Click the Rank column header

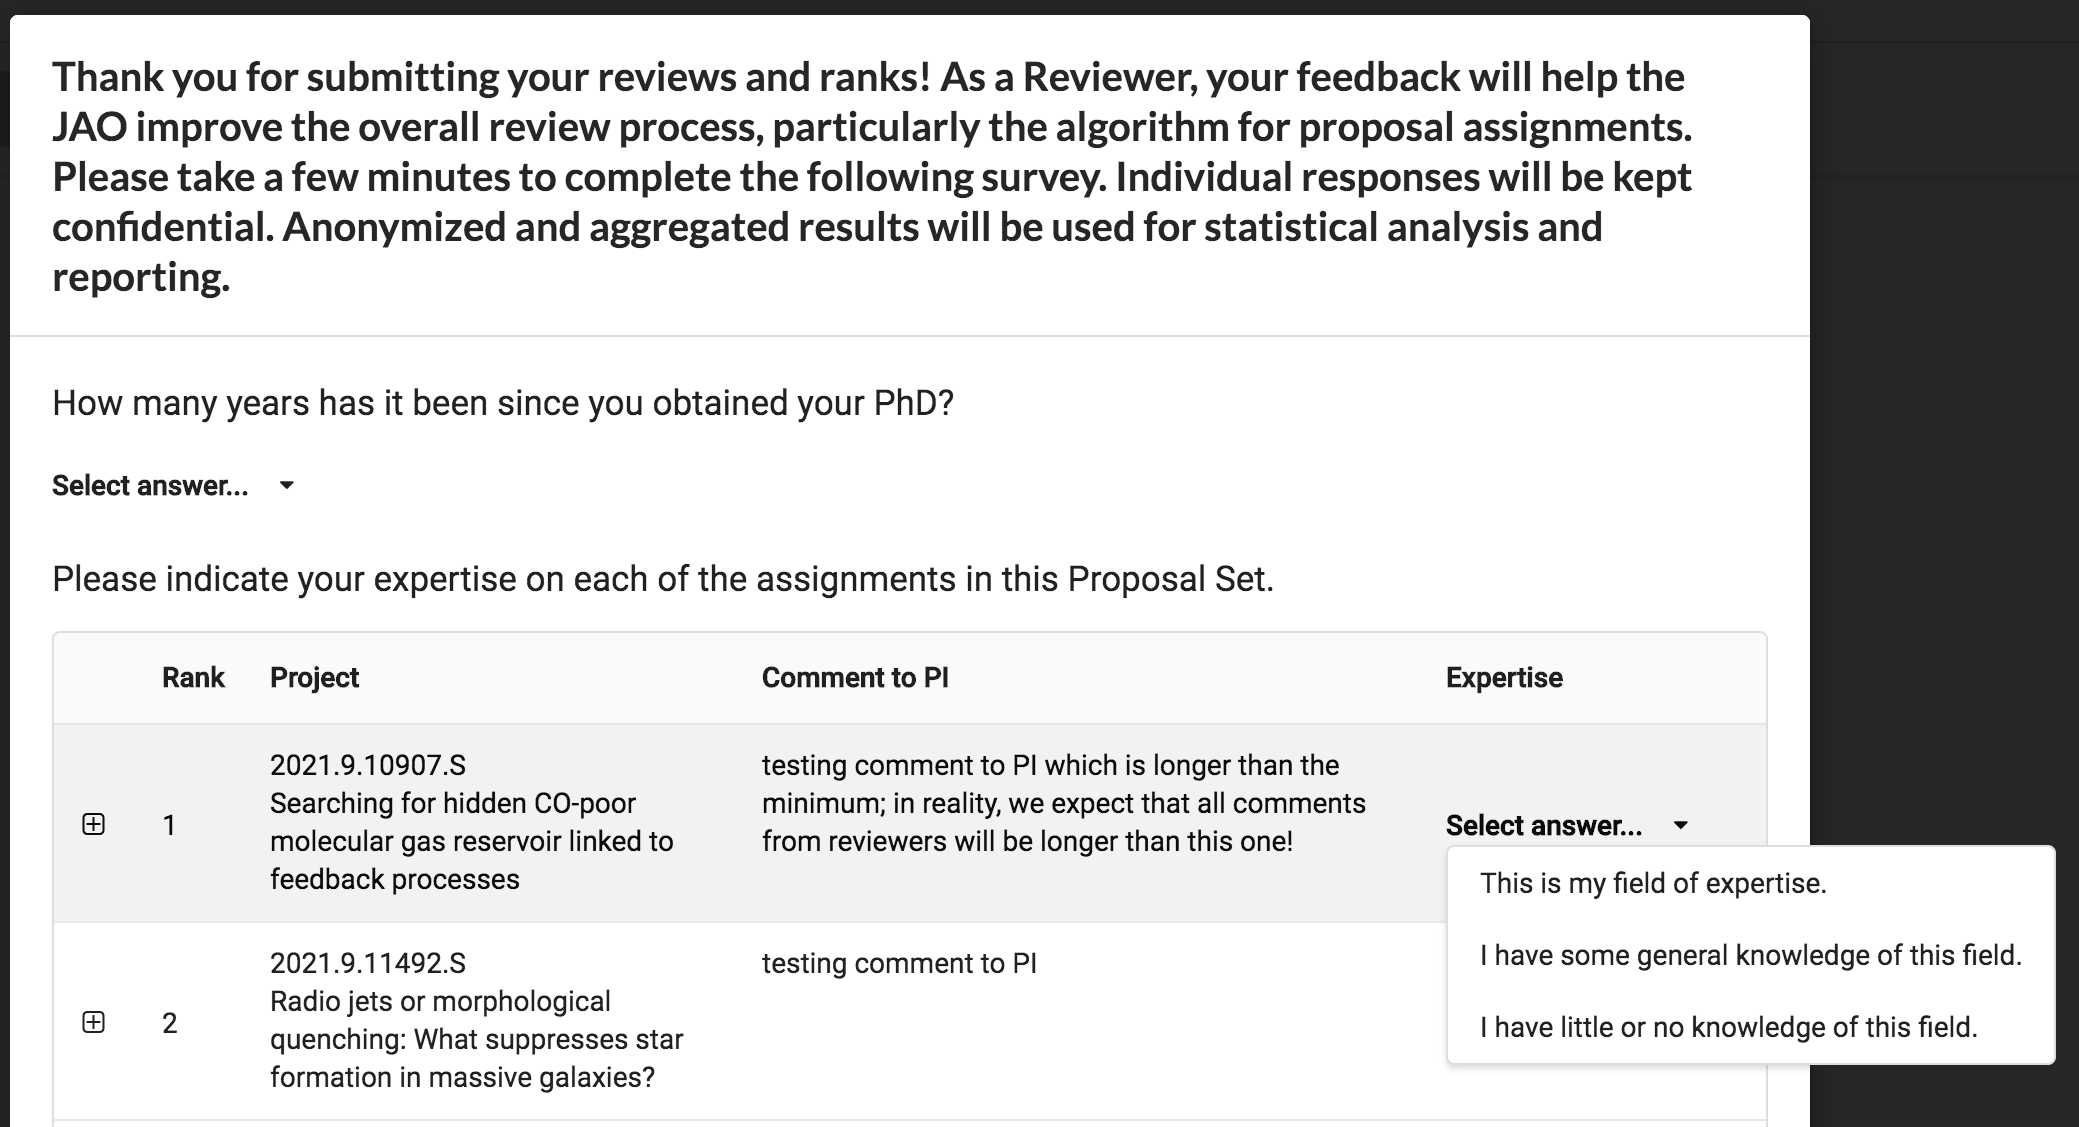click(x=193, y=678)
